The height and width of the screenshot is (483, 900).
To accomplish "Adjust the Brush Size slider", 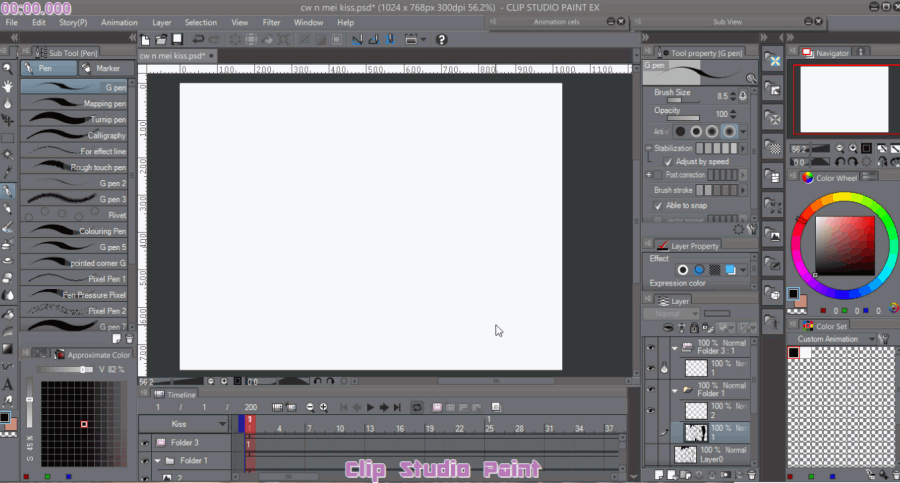I will 682,101.
